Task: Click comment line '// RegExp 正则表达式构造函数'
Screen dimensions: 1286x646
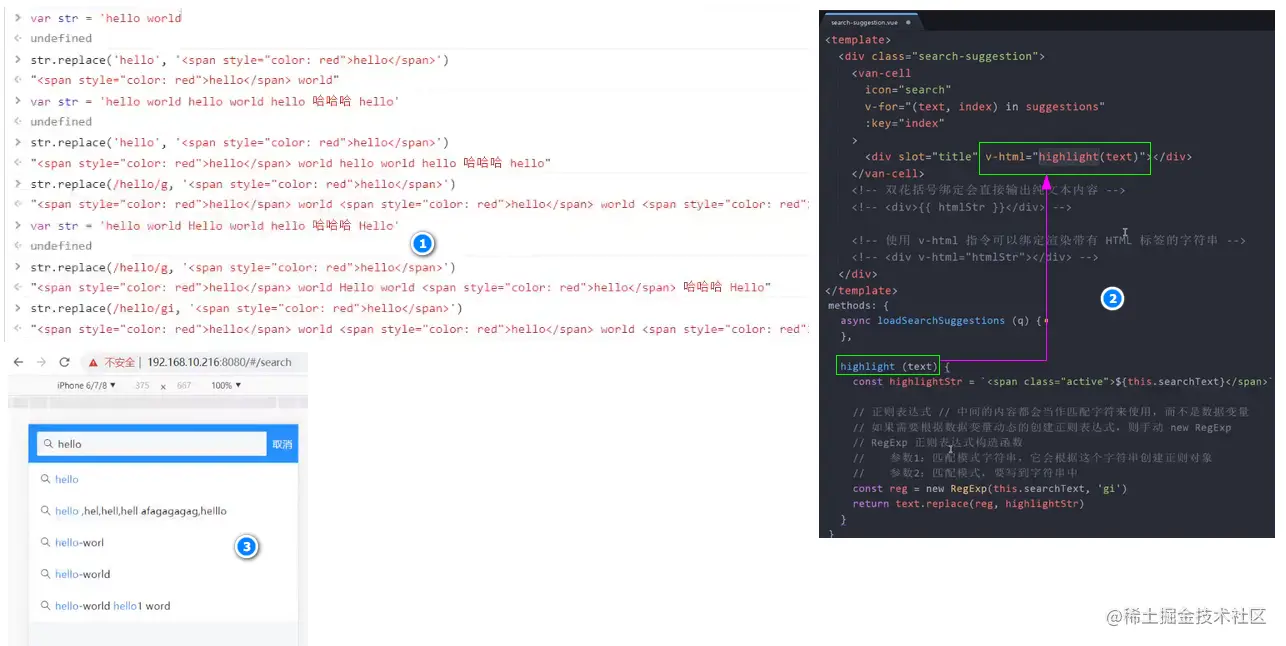Action: (937, 442)
